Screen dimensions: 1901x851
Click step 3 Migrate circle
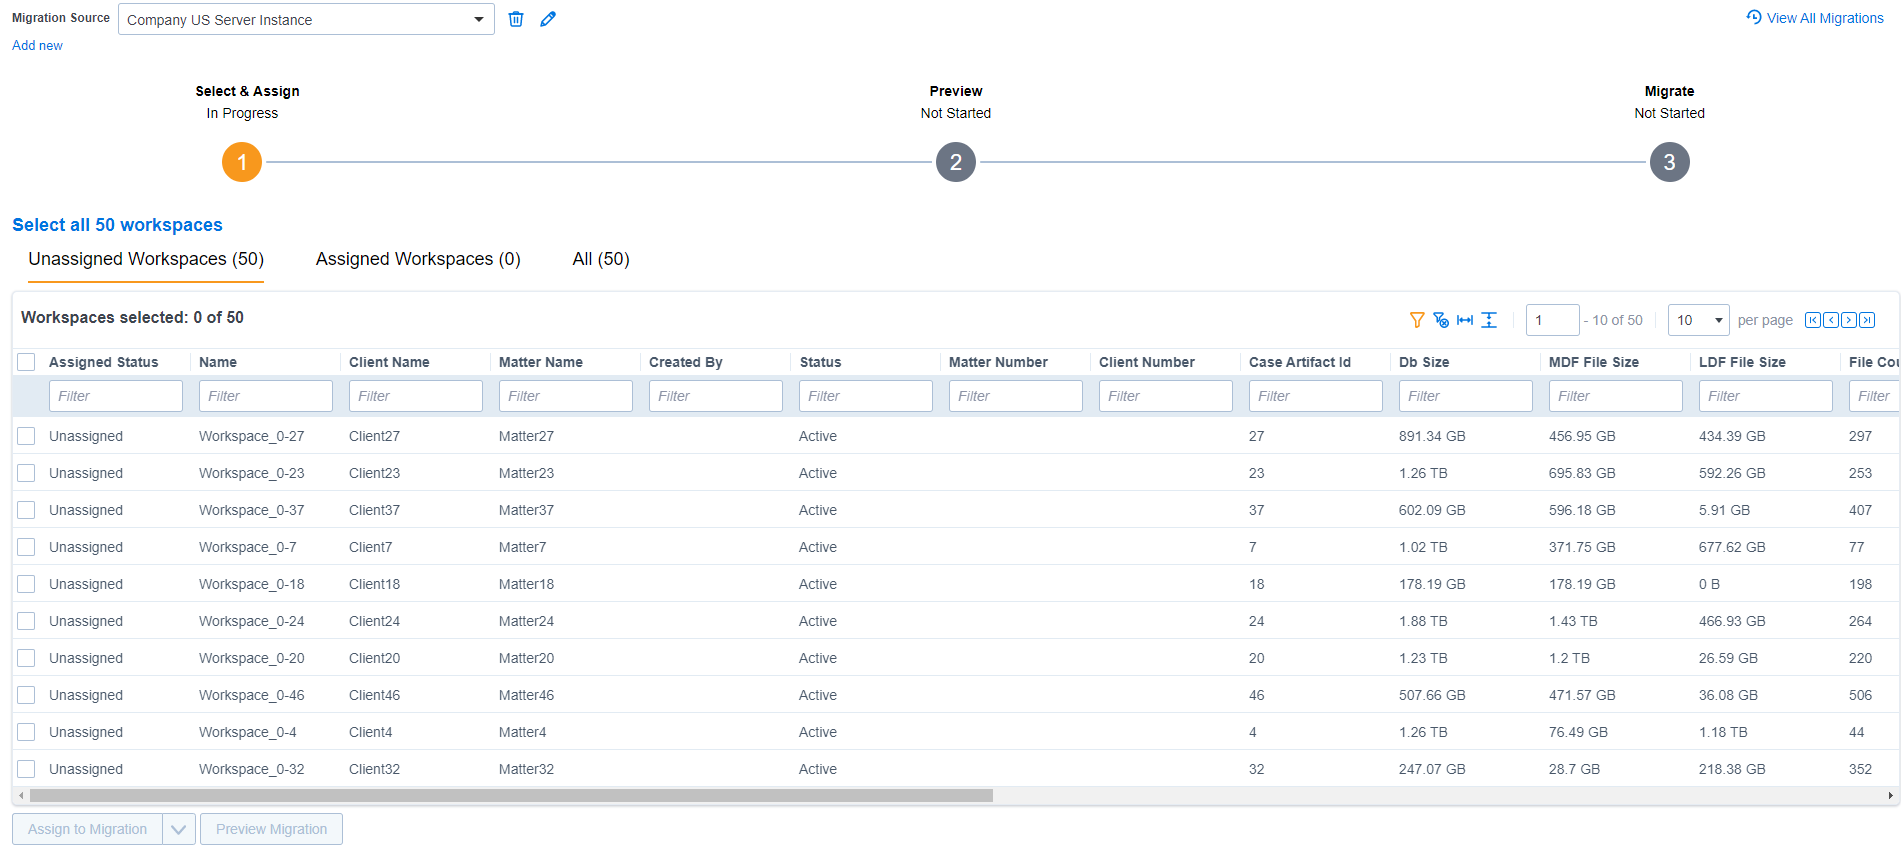(x=1670, y=162)
